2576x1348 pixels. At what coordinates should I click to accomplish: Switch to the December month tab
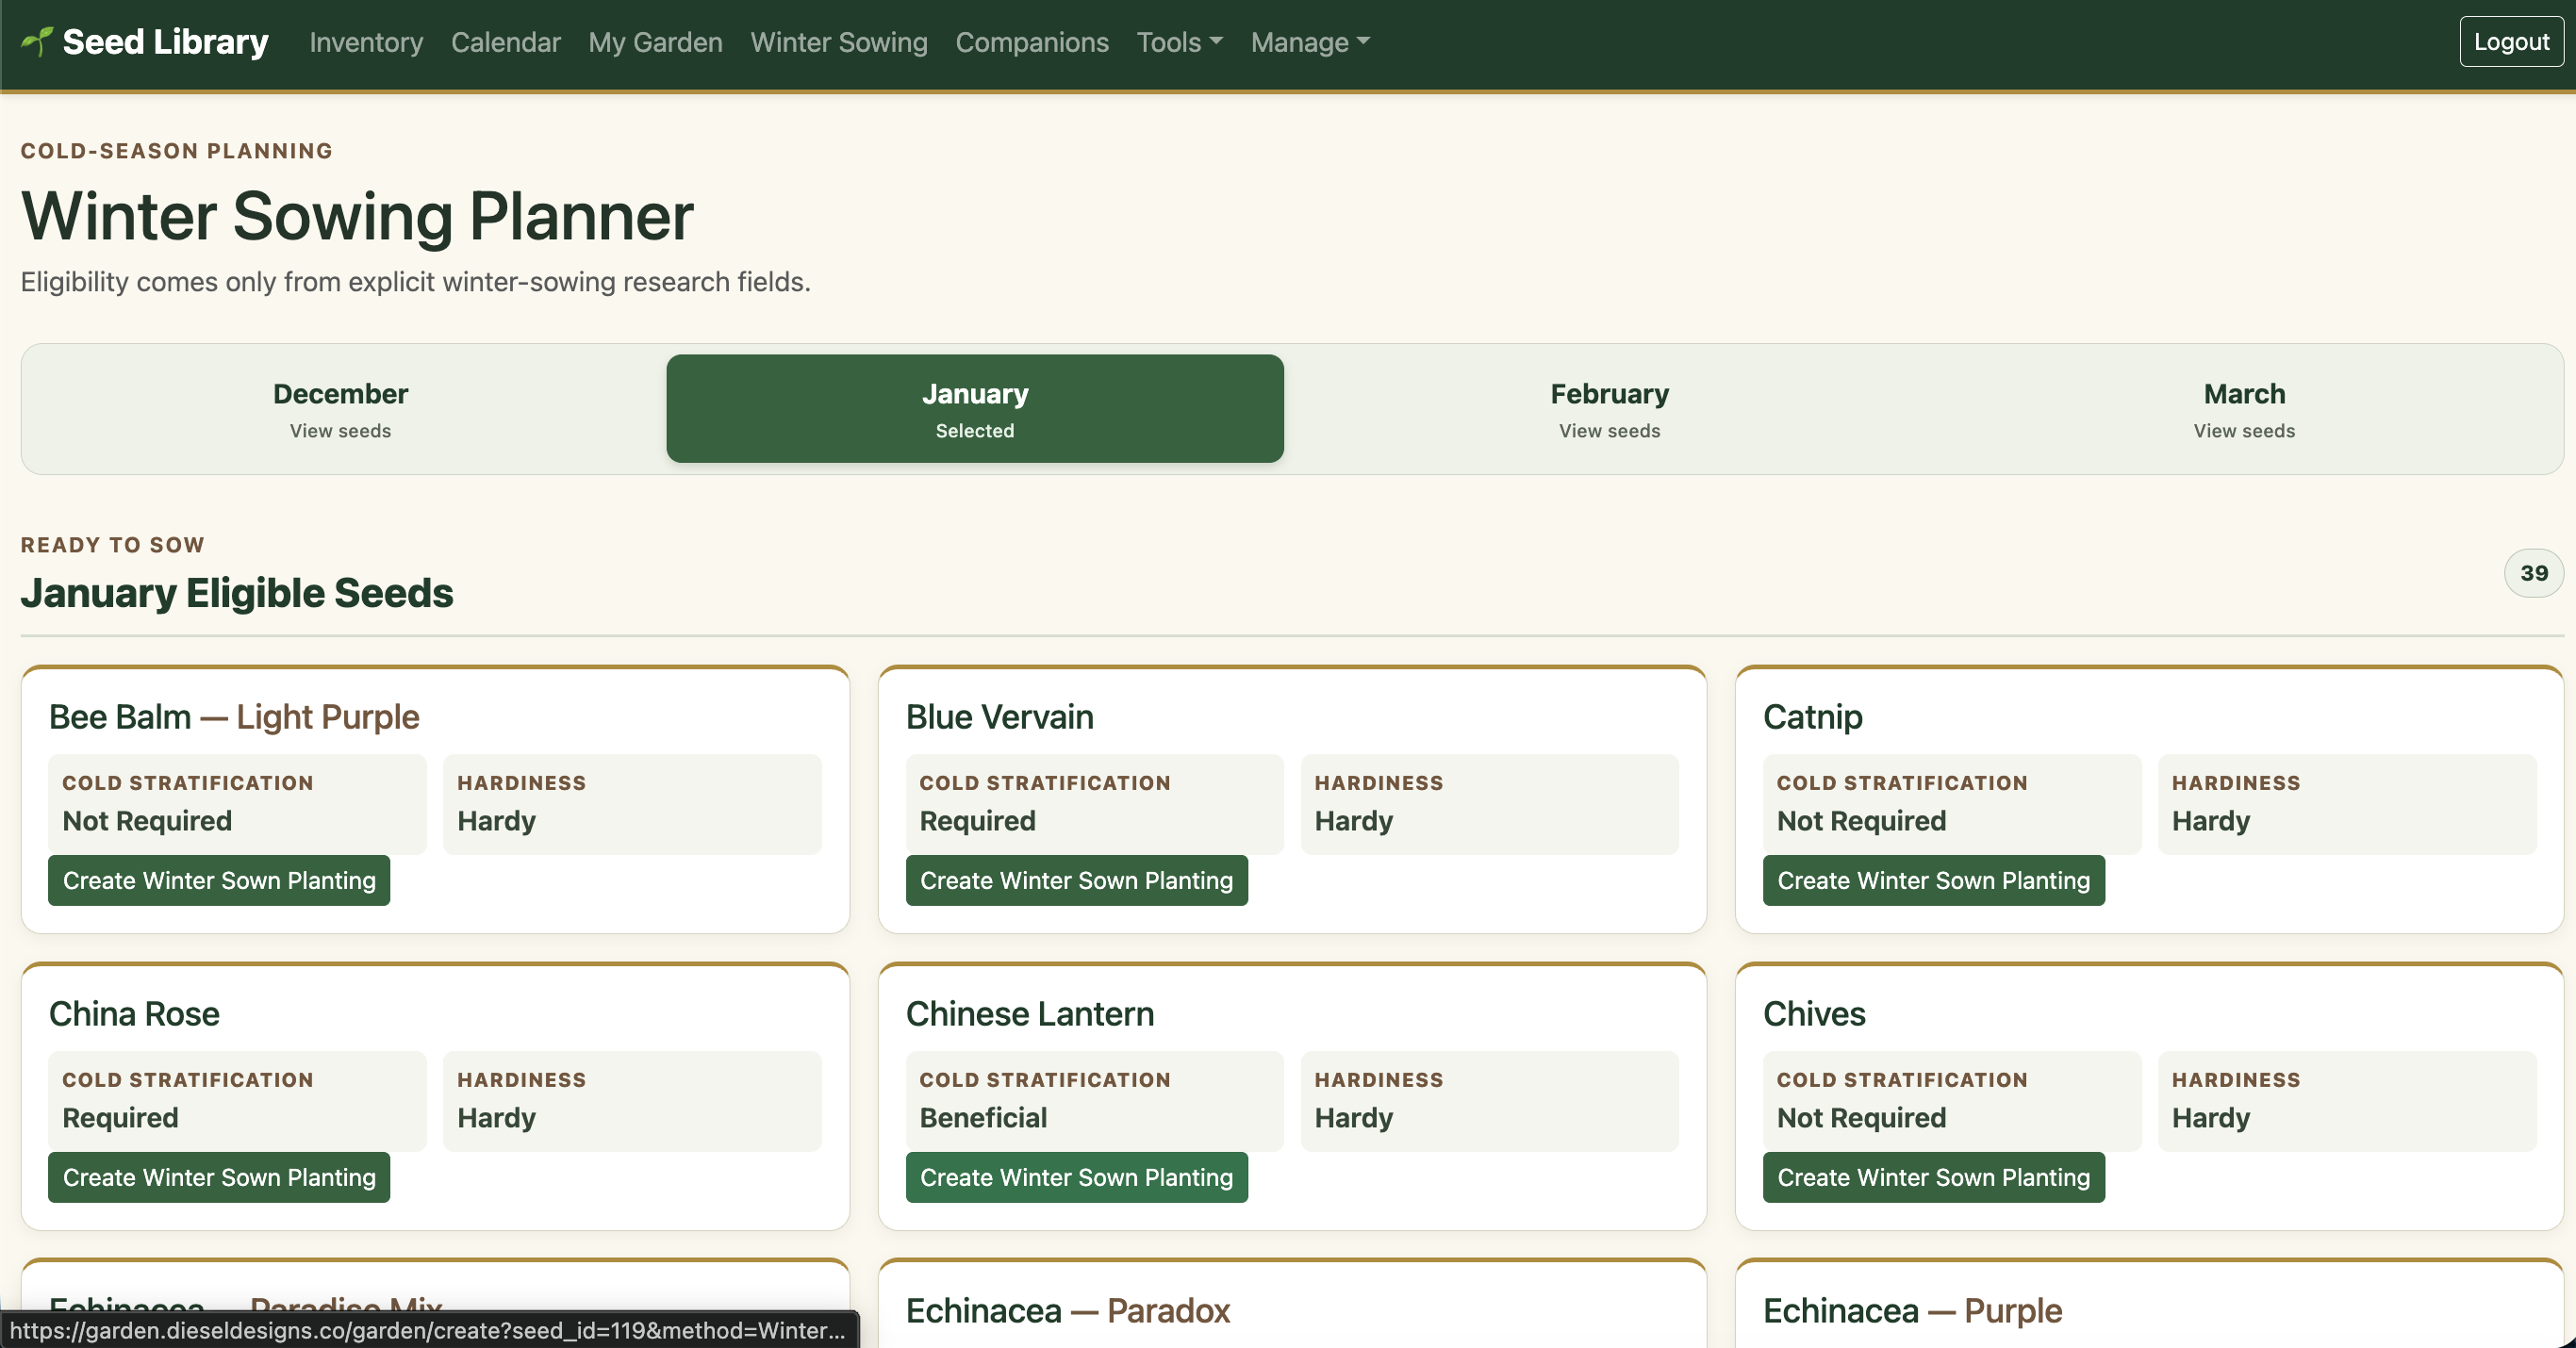pyautogui.click(x=340, y=408)
